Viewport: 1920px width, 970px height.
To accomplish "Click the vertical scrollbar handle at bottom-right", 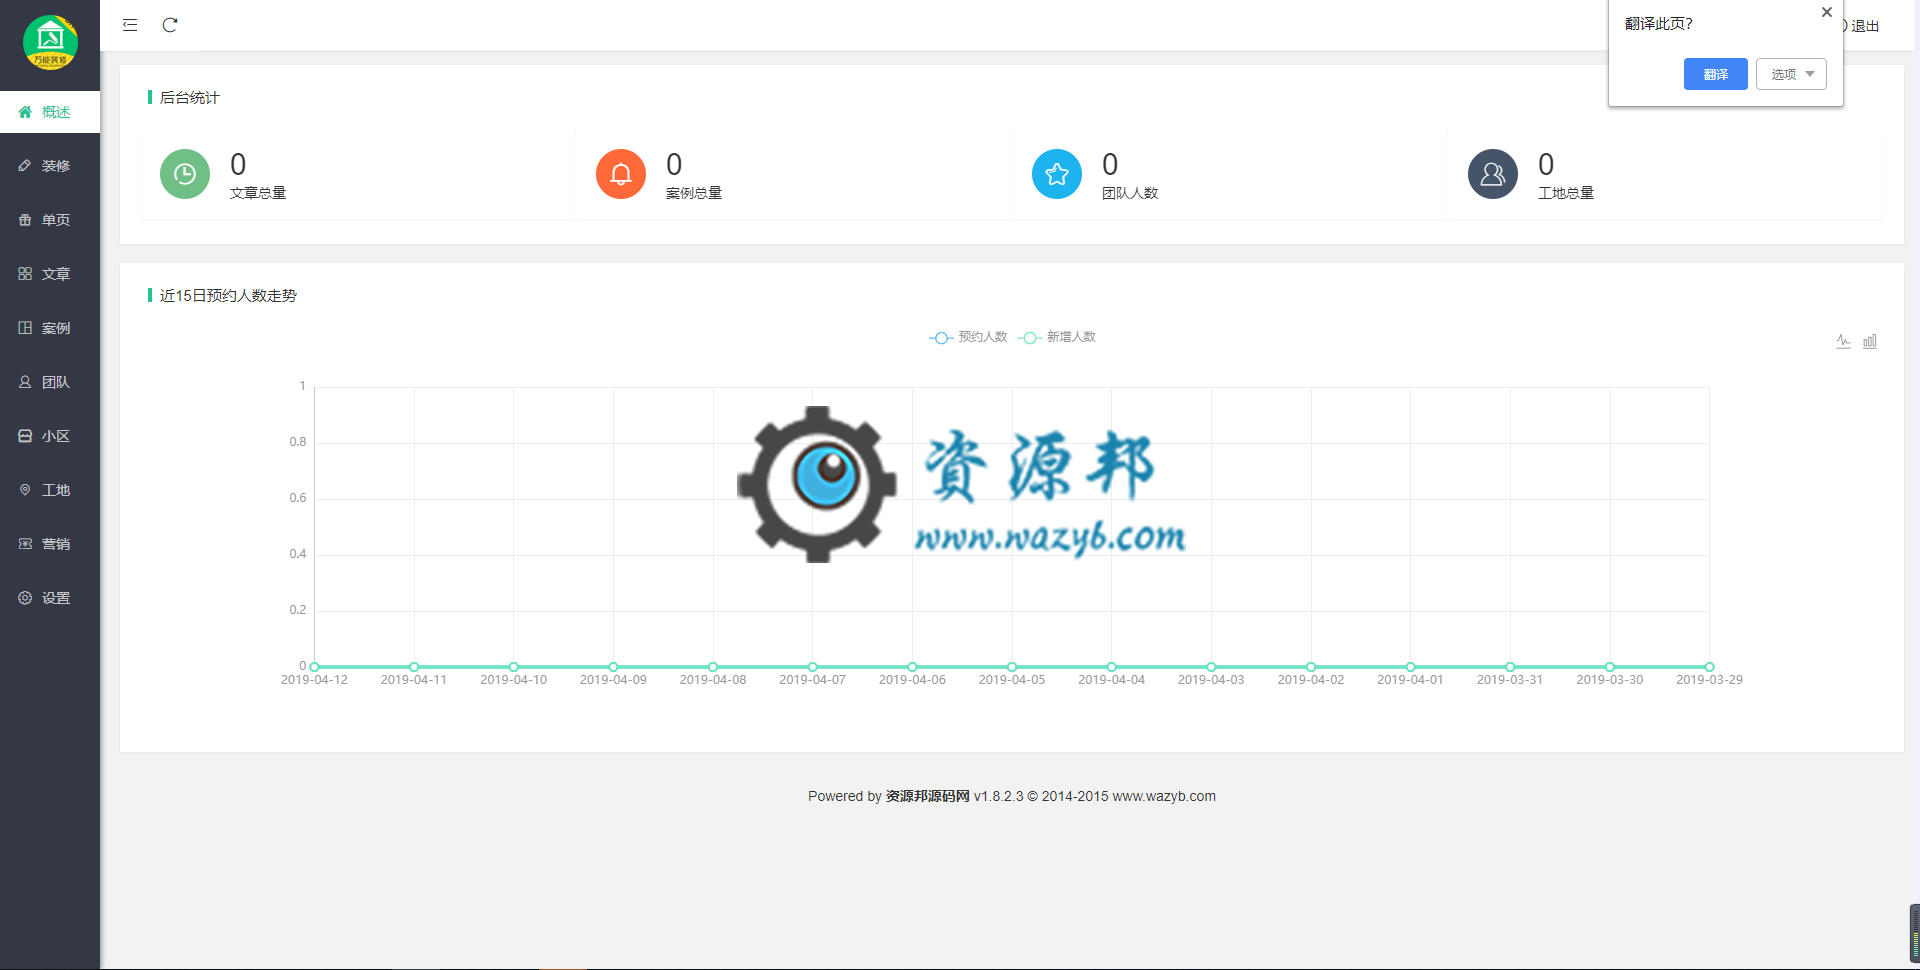I will [1914, 933].
